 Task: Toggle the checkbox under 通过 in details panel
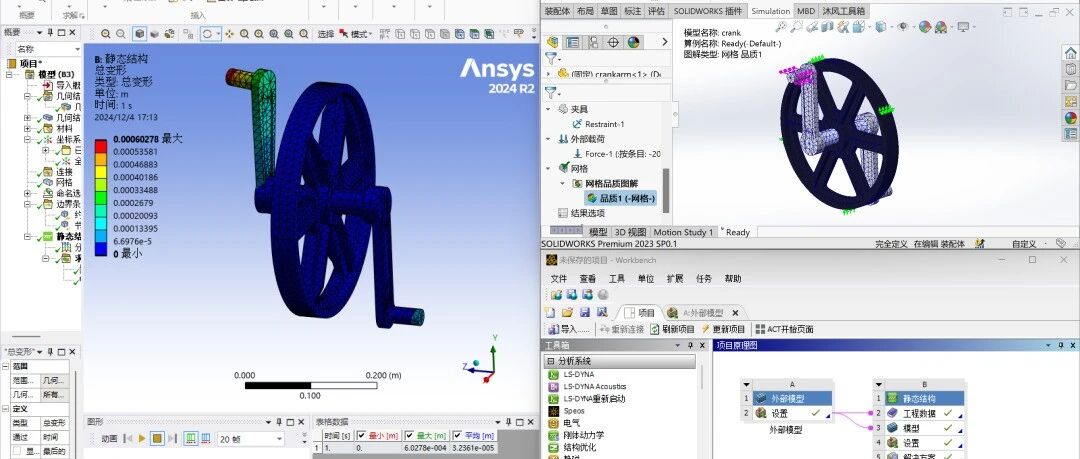[17, 451]
